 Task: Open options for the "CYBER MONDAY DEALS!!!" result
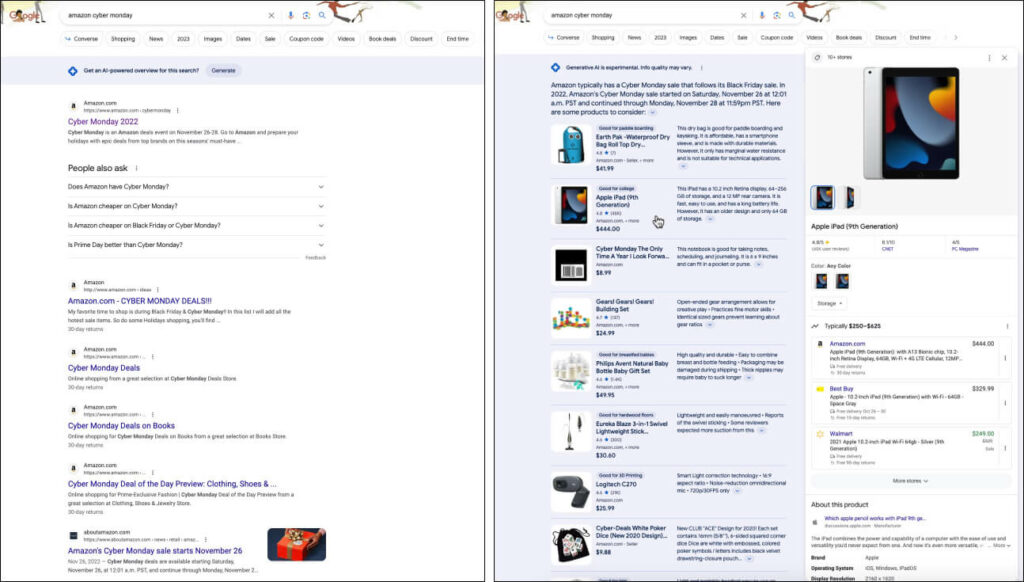click(157, 289)
